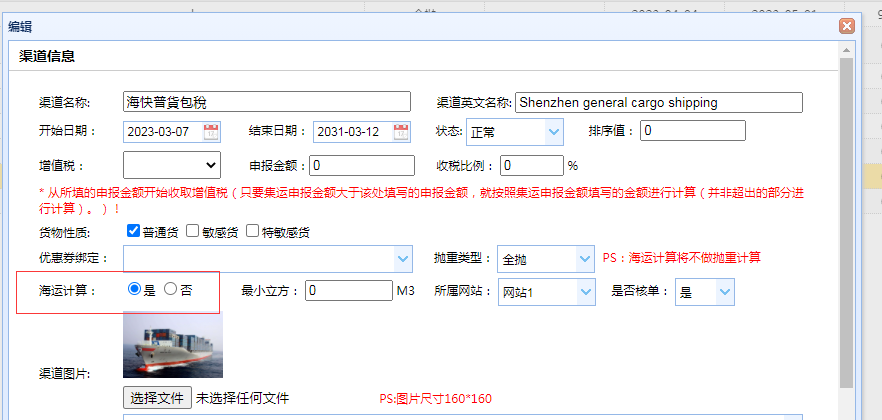Click the 渠道英文名称 input field
This screenshot has width=882, height=420.
(x=659, y=102)
